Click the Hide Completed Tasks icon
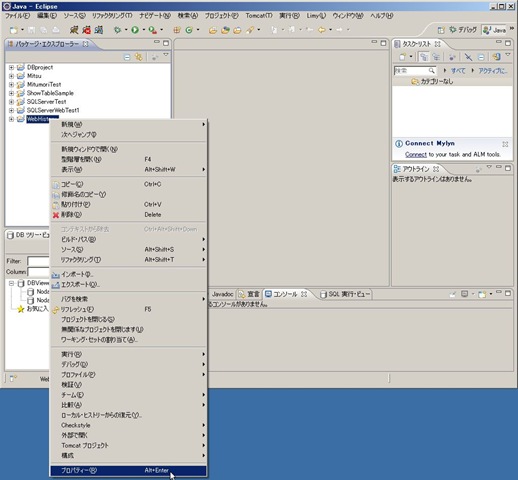The height and width of the screenshot is (480, 518). [468, 57]
